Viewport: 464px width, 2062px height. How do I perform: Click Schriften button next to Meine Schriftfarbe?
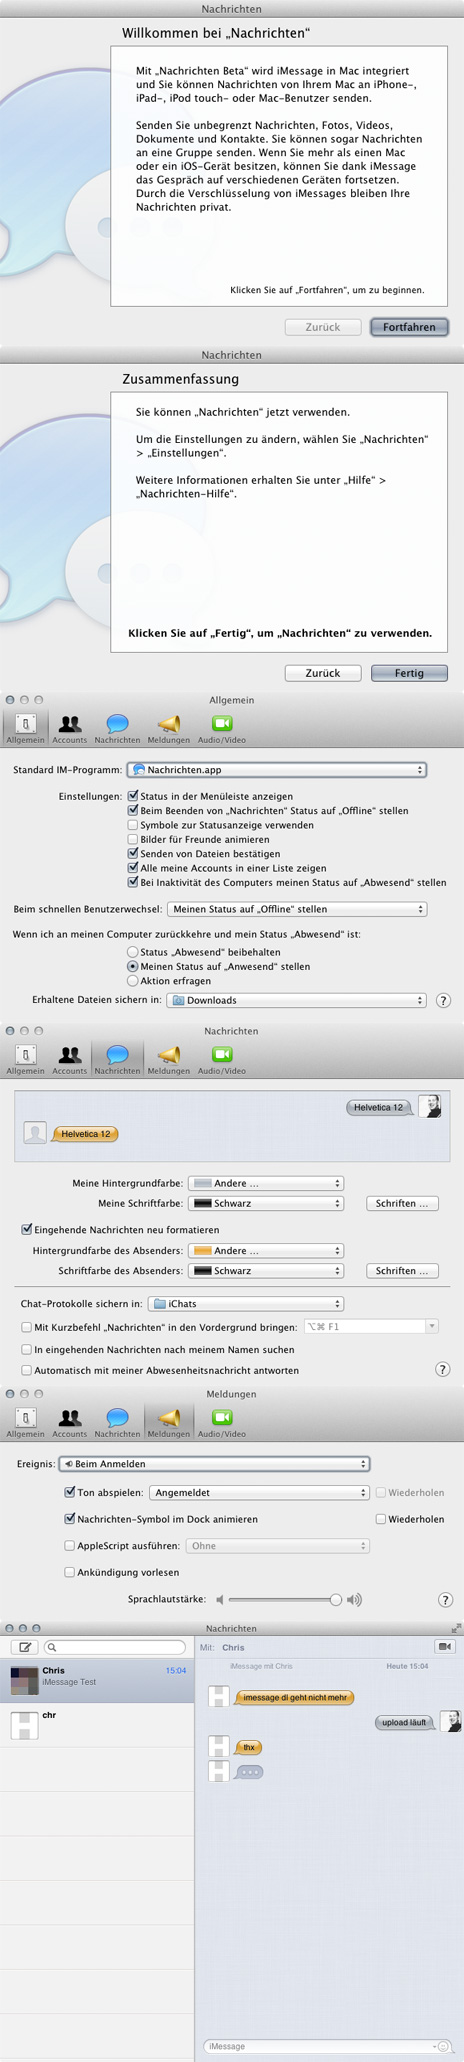[x=401, y=1203]
